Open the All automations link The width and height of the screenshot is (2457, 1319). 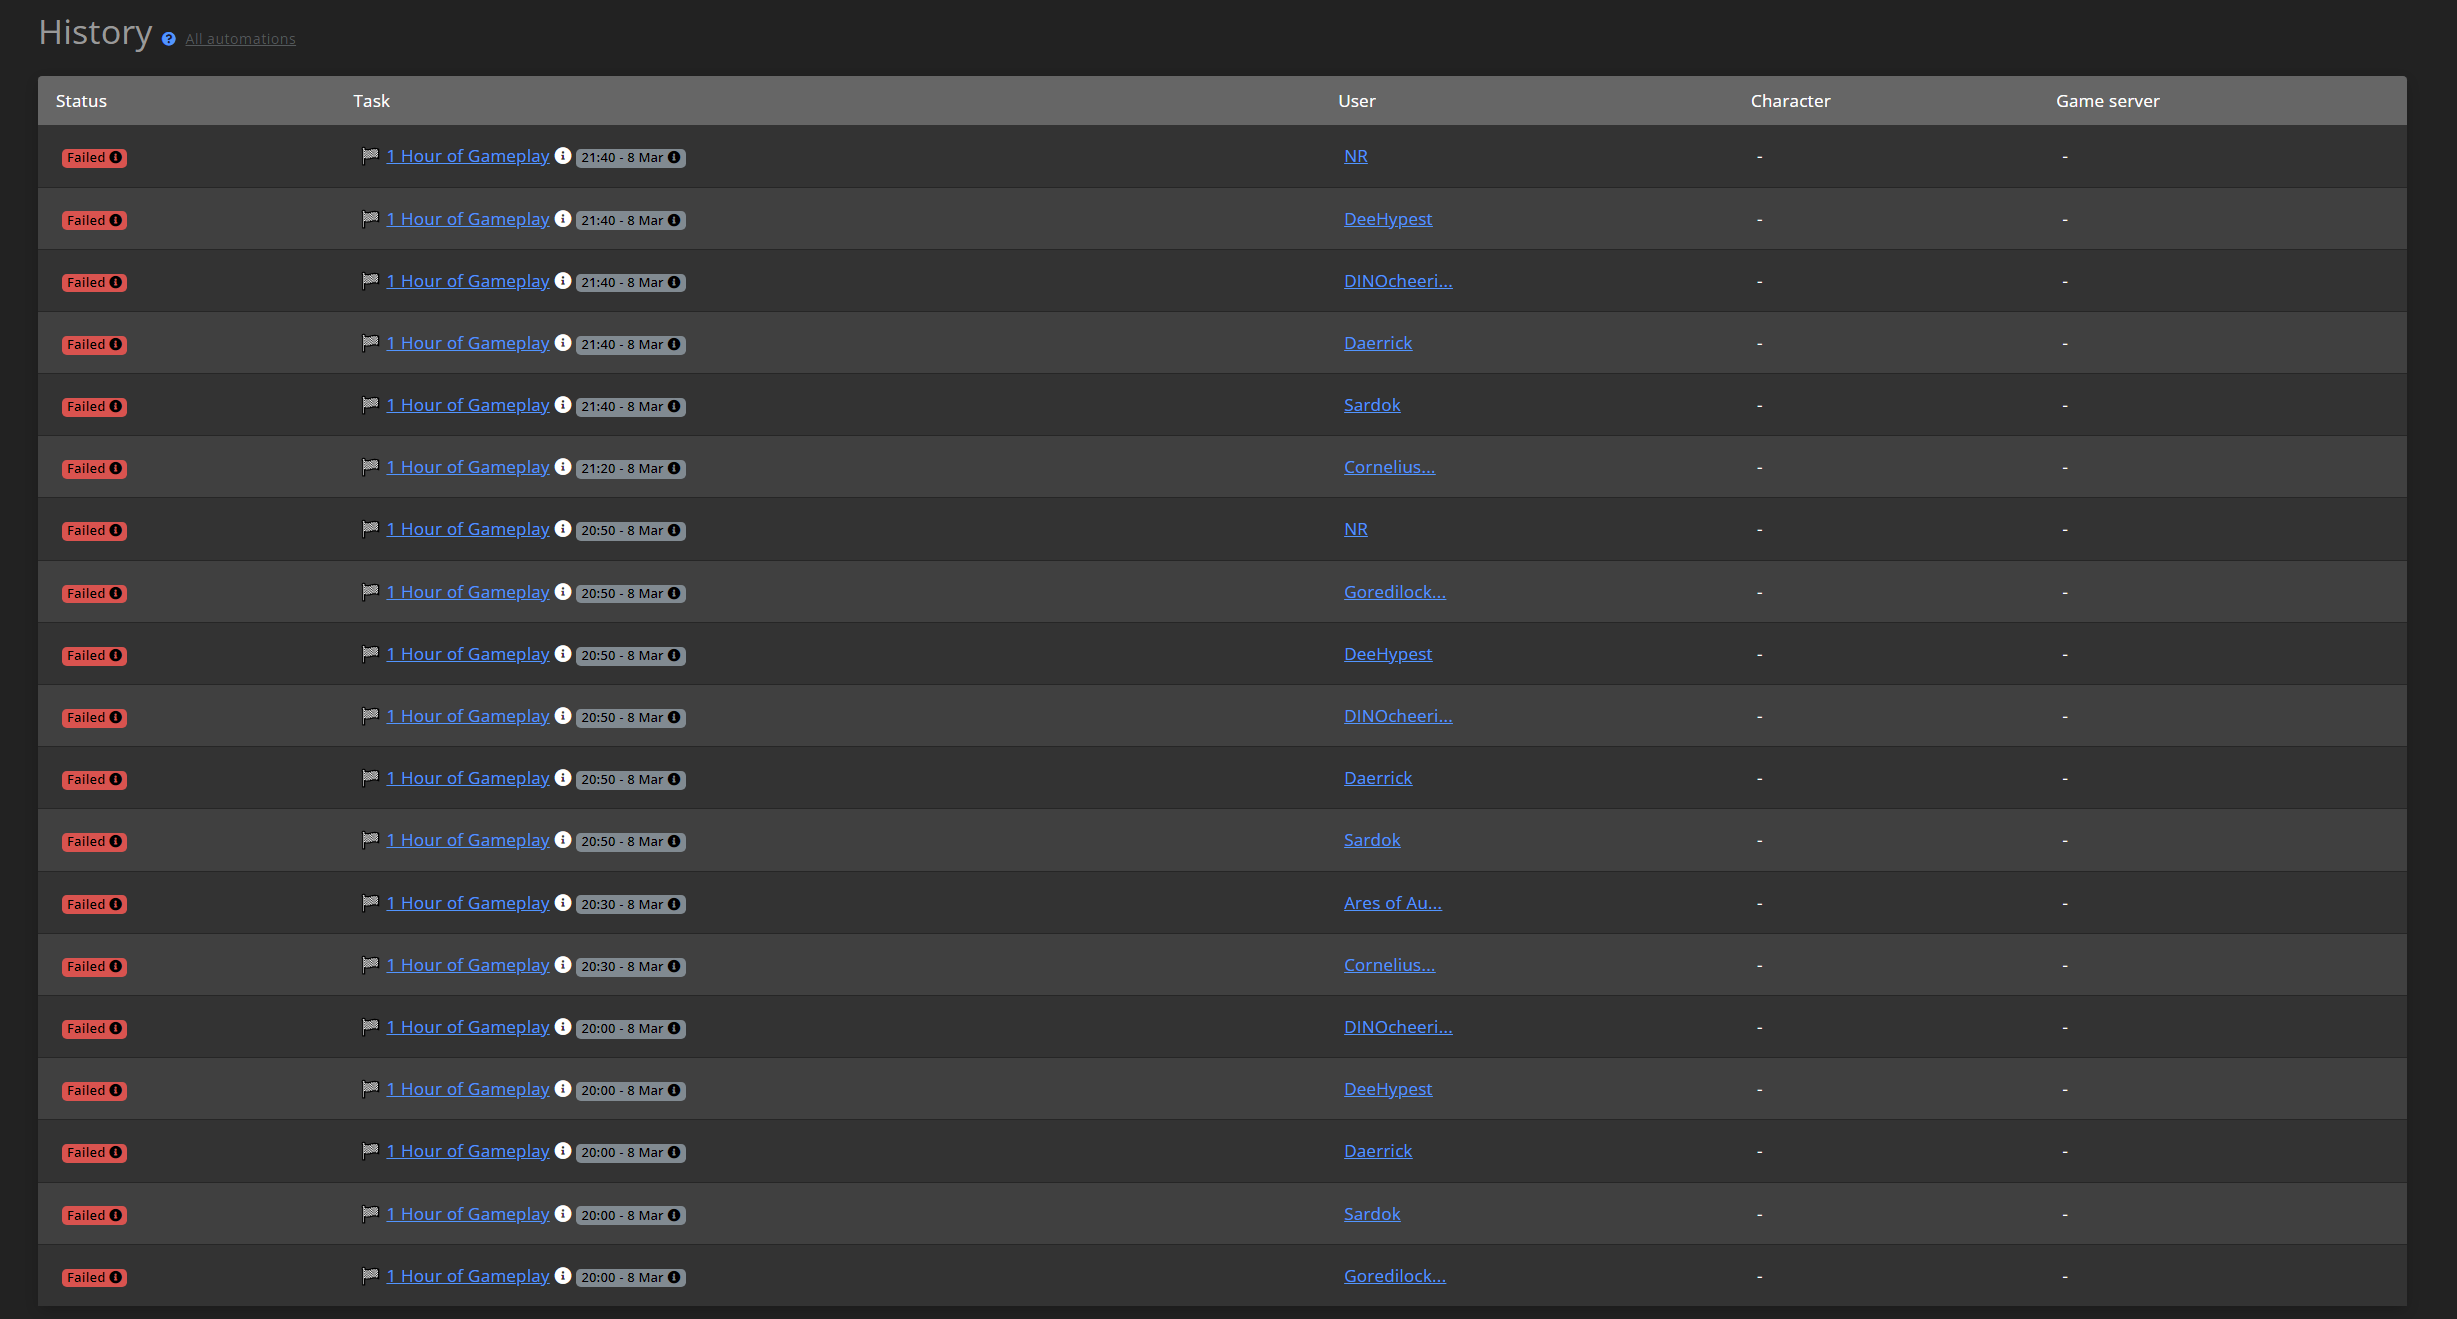[240, 38]
